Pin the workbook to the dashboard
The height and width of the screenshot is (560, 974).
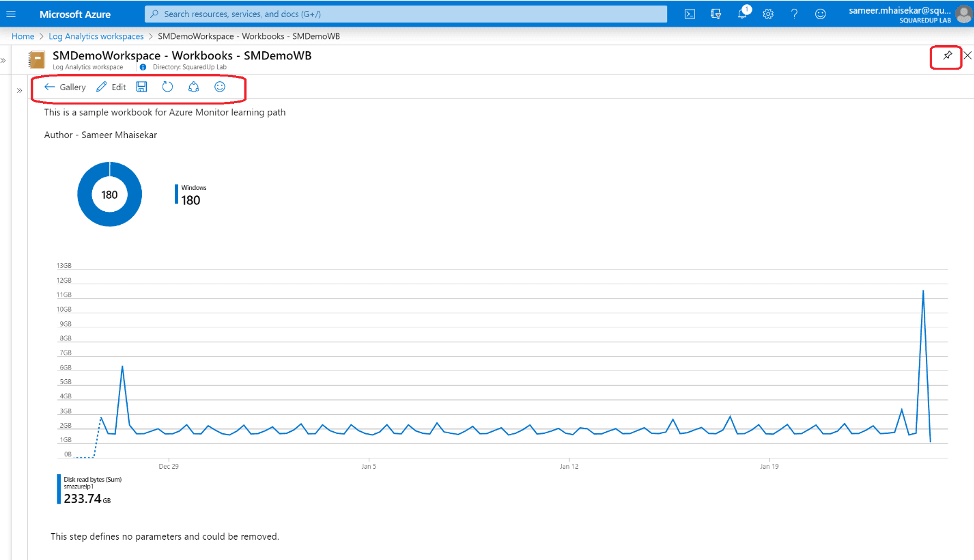[947, 55]
